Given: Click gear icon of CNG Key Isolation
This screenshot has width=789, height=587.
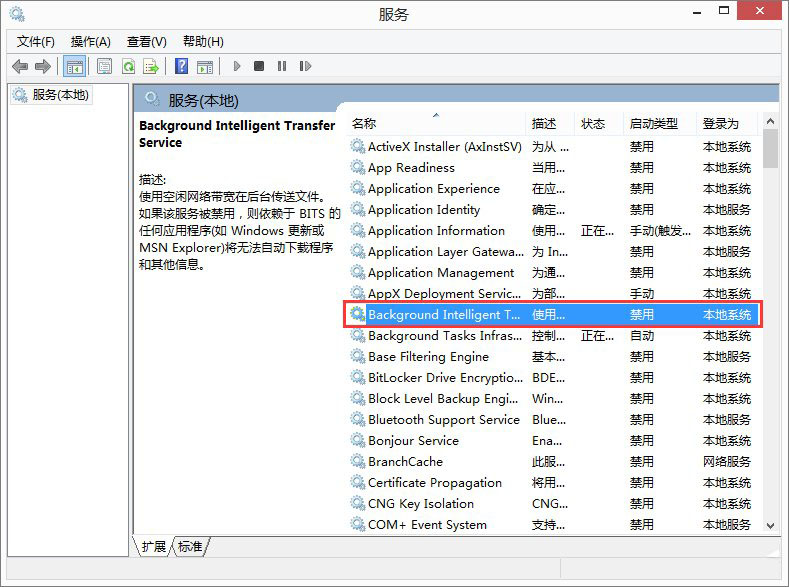Looking at the screenshot, I should click(357, 504).
